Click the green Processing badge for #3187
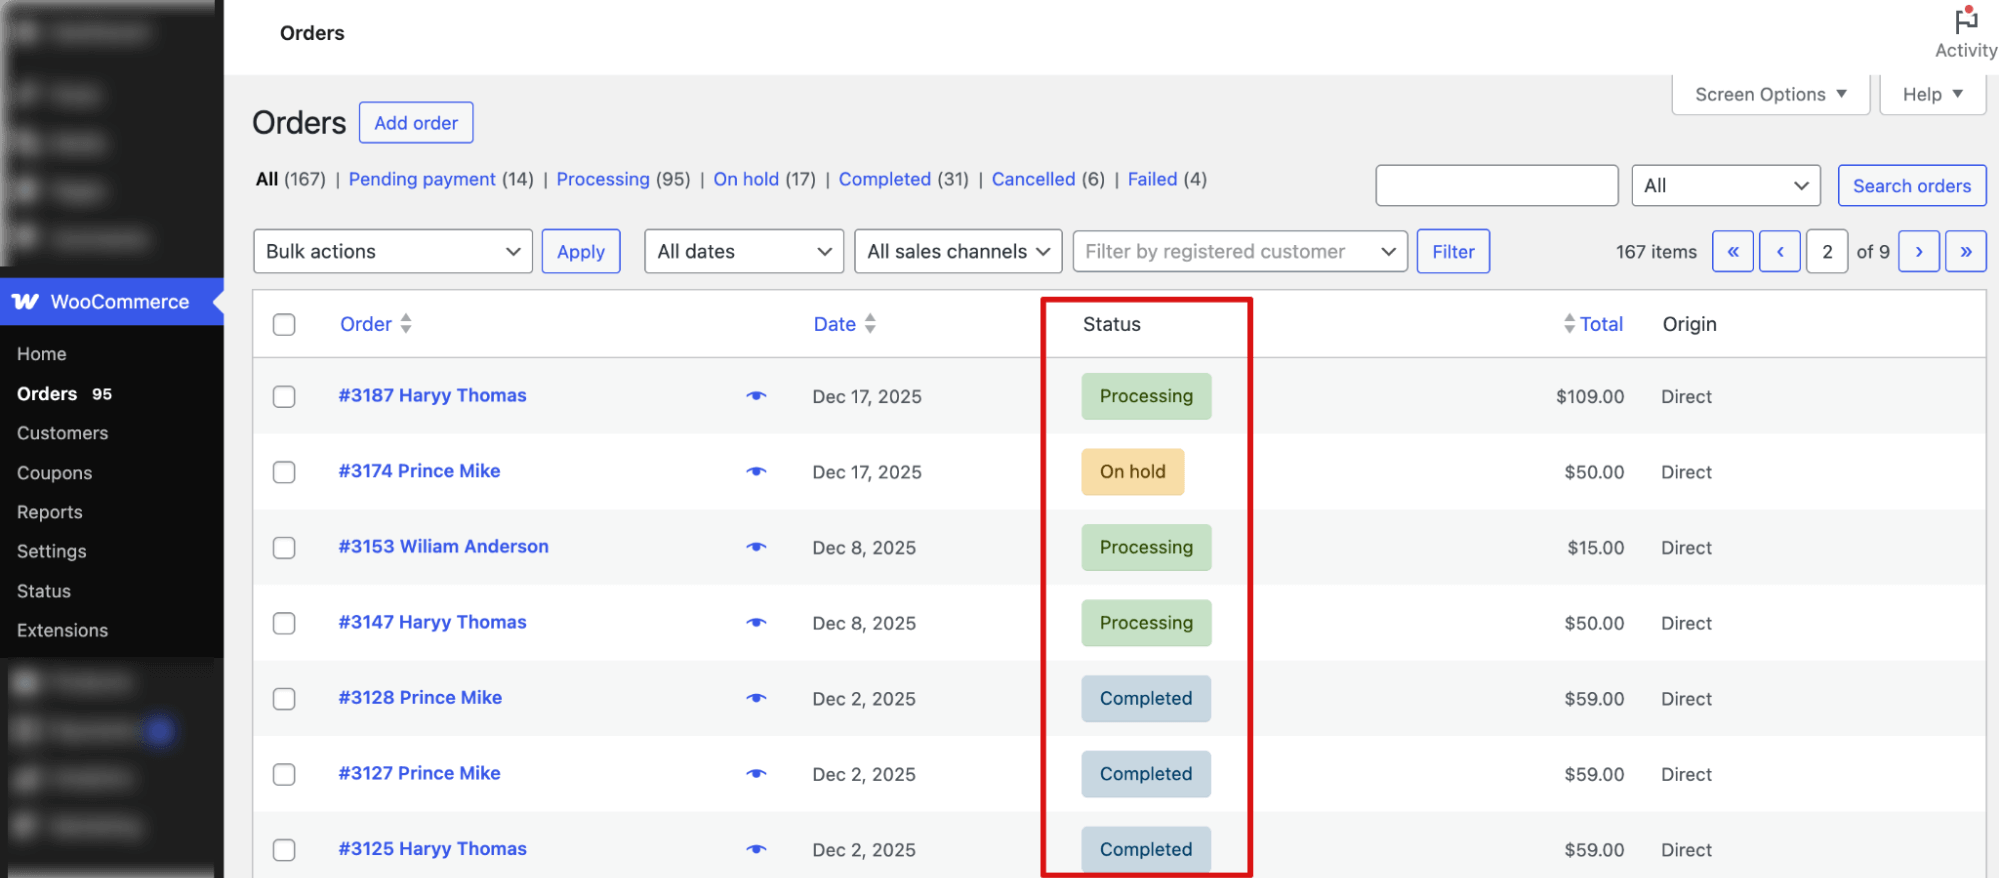The image size is (1999, 879). [x=1145, y=396]
